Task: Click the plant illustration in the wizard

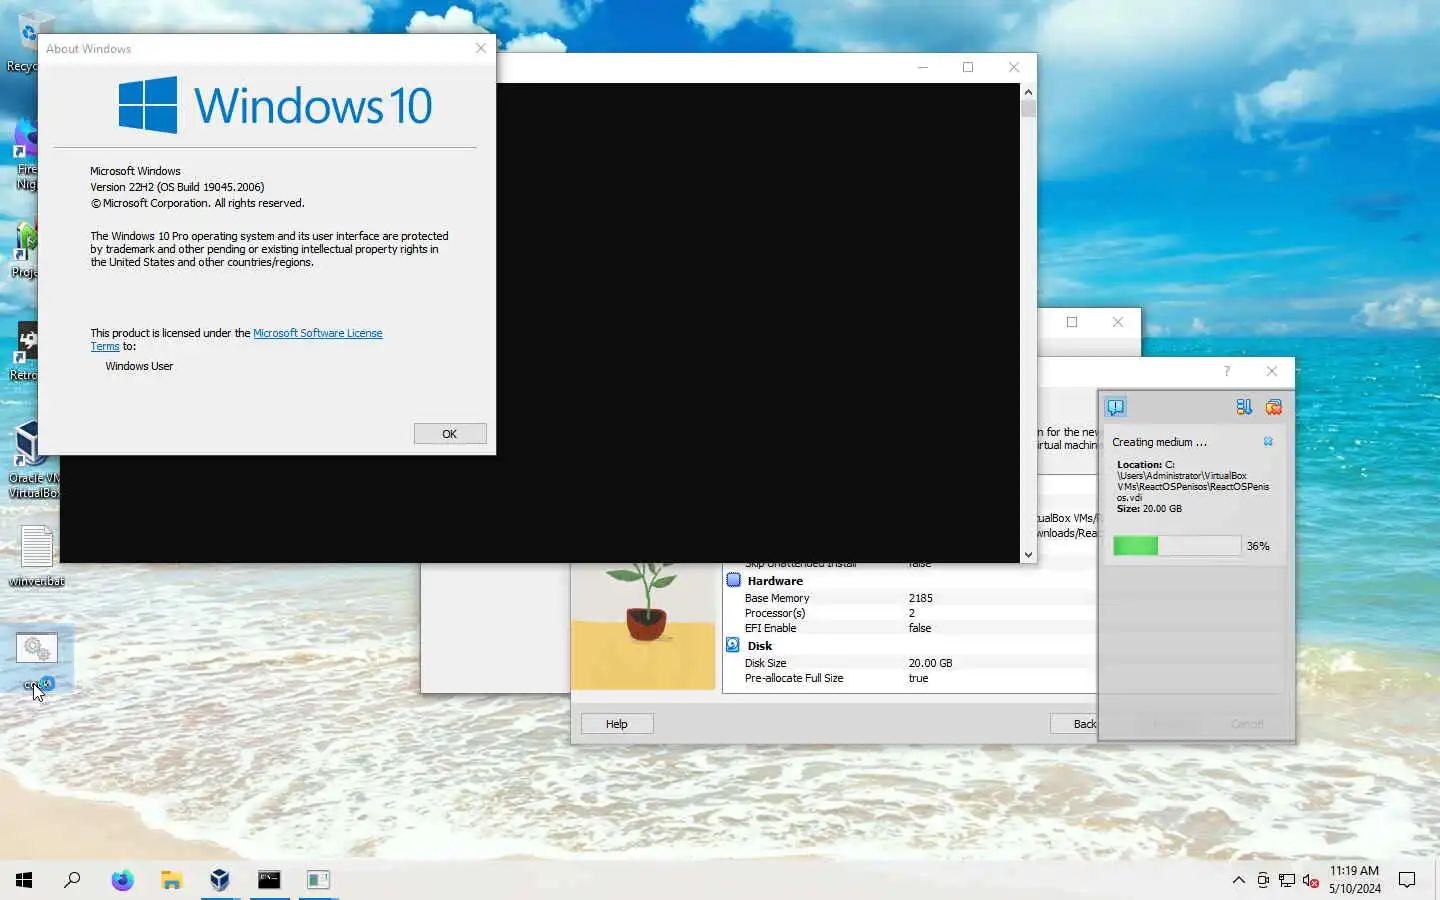Action: tap(643, 626)
